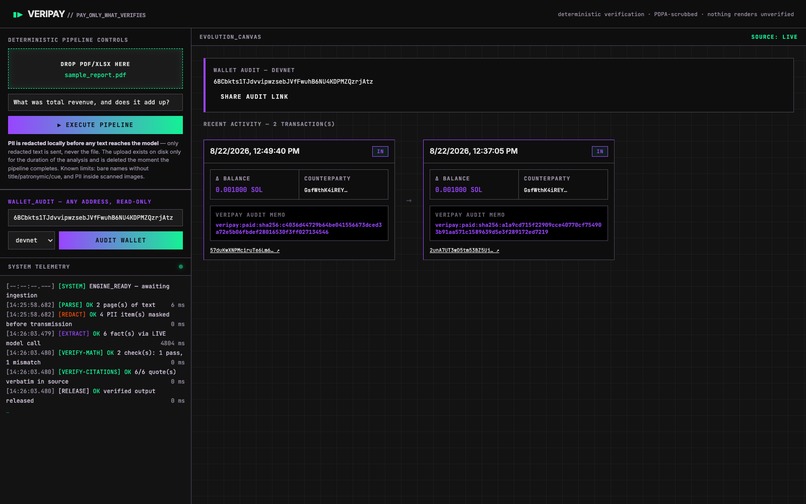The width and height of the screenshot is (806, 504).
Task: Click the [VERIFY-MATH] log entry
Action: [95, 357]
